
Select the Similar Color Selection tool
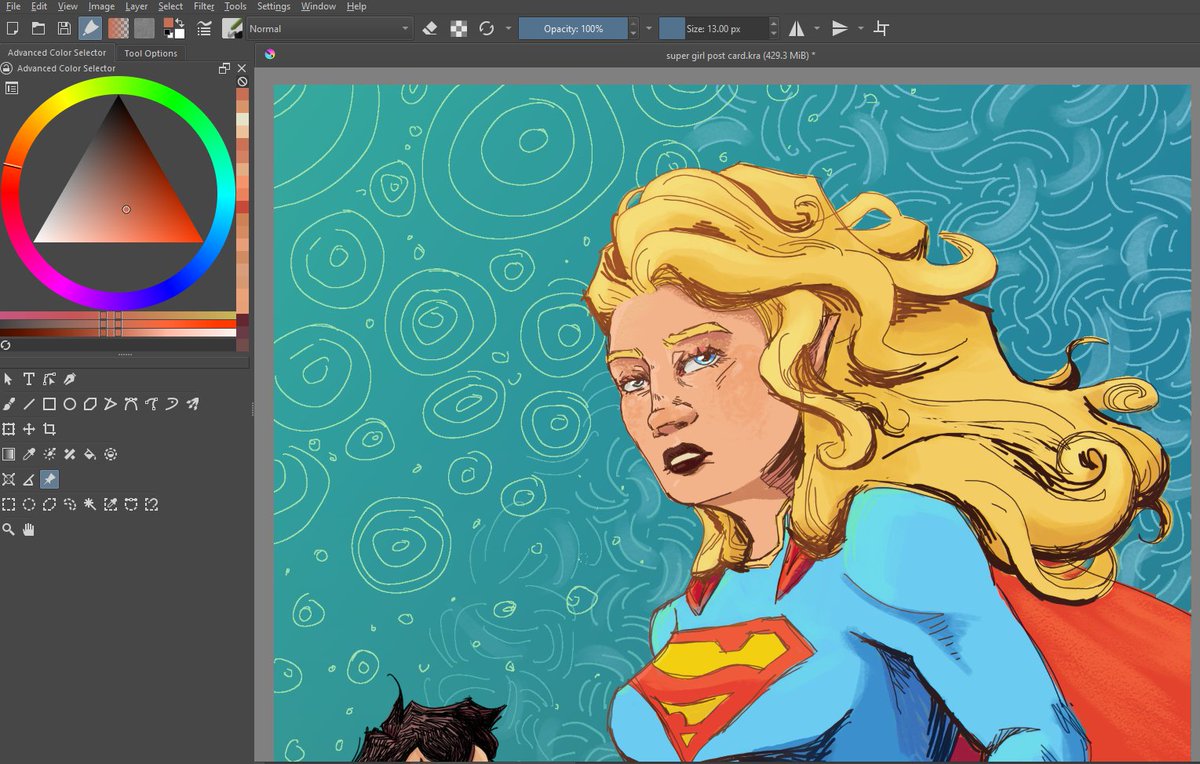pyautogui.click(x=110, y=504)
